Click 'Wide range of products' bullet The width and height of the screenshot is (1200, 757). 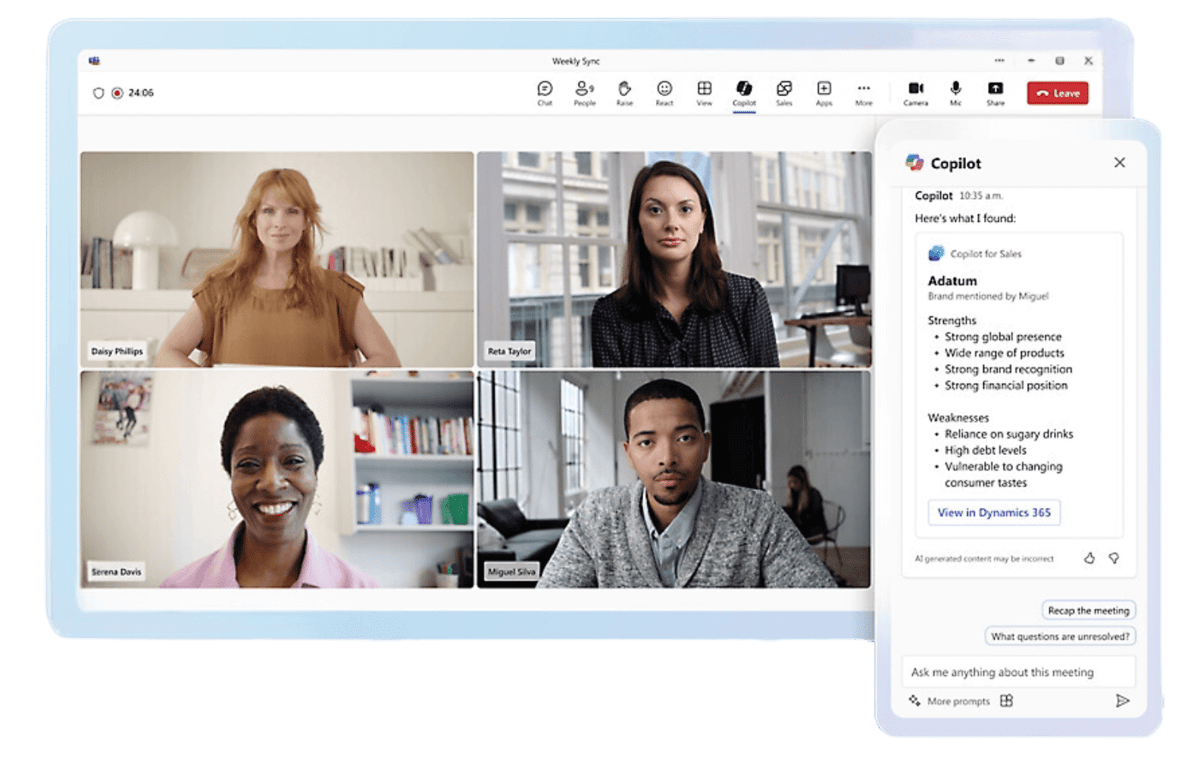click(1004, 353)
